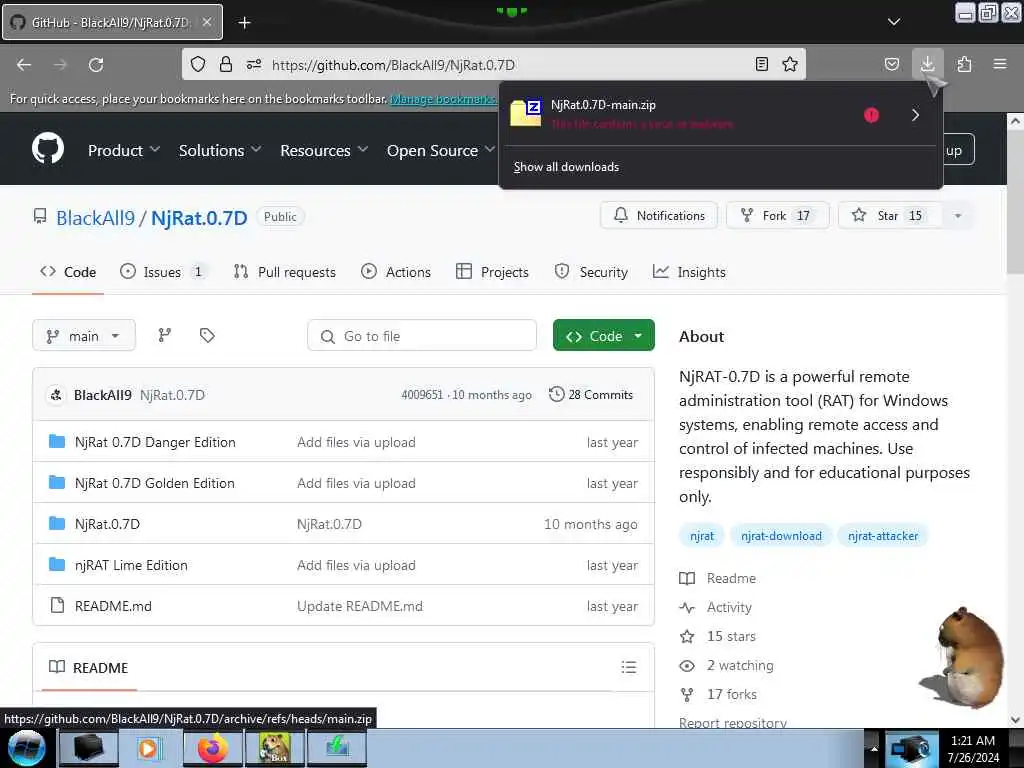The height and width of the screenshot is (768, 1024).
Task: Expand the Resources menu
Action: (x=324, y=150)
